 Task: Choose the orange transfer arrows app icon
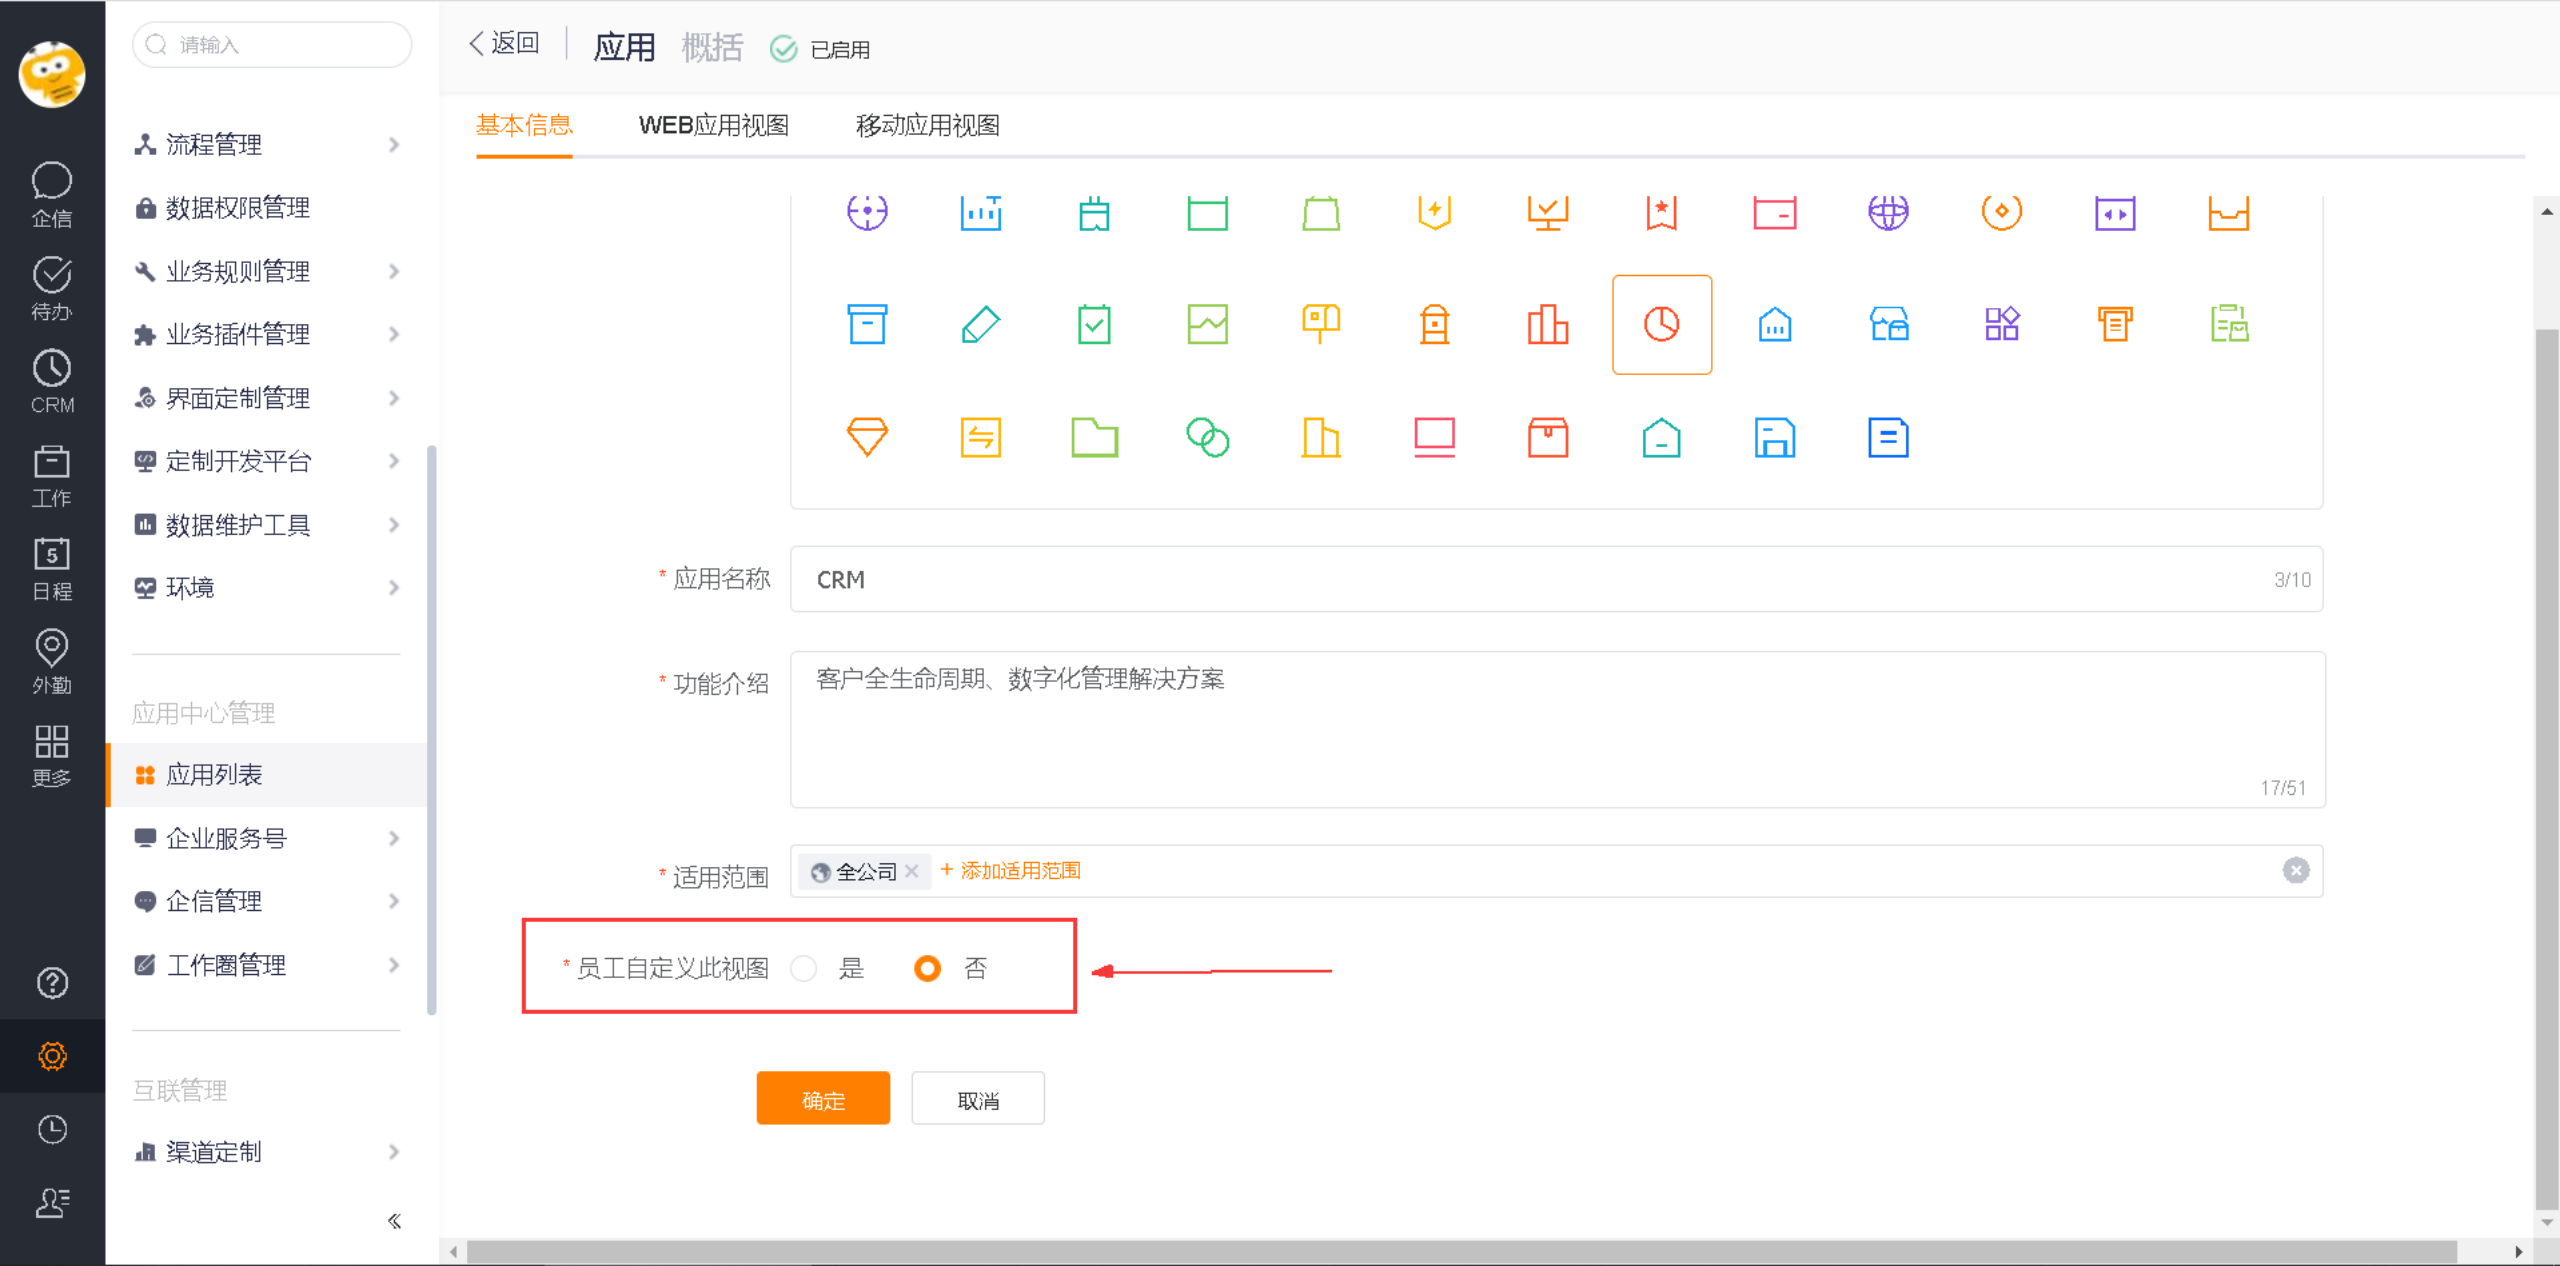click(980, 437)
